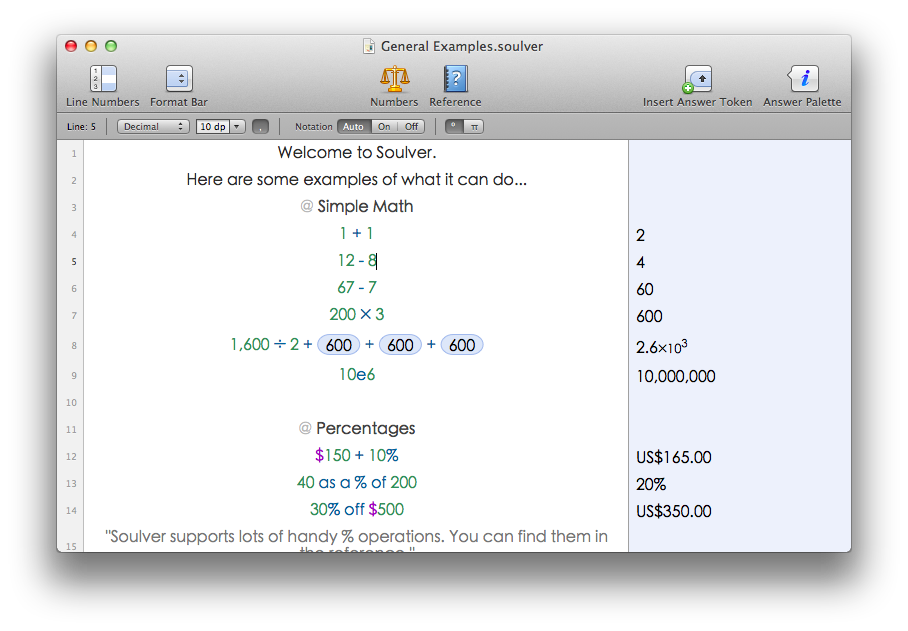Click the answer "4" for line 5
This screenshot has width=908, height=631.
pos(640,262)
